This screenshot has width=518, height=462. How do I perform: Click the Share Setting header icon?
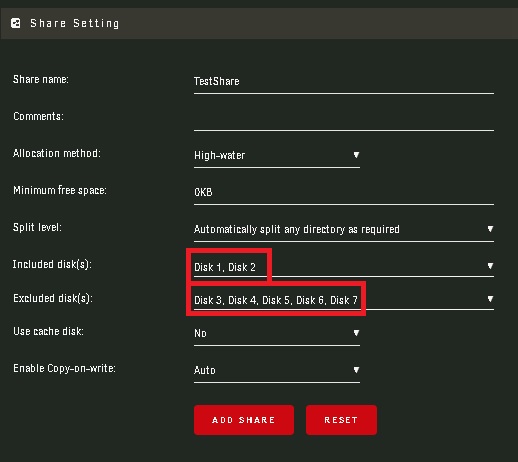(x=16, y=23)
